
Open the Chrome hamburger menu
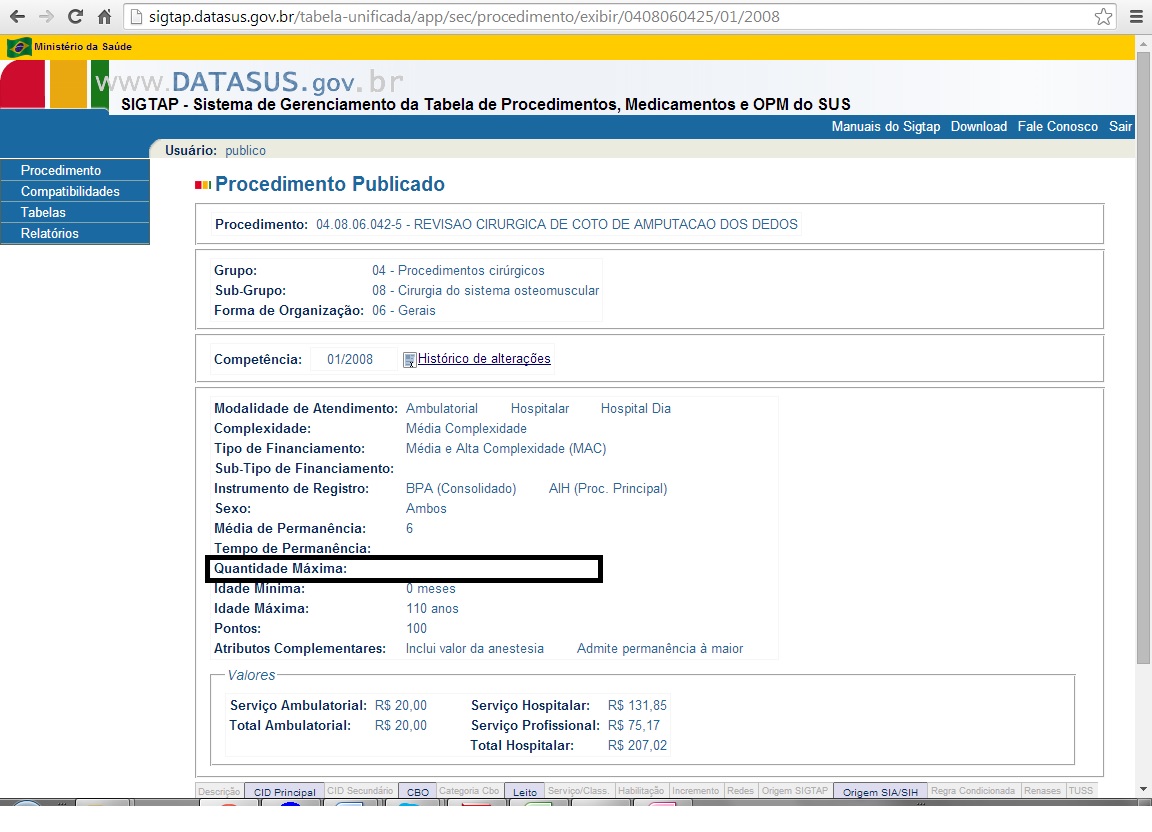1135,17
